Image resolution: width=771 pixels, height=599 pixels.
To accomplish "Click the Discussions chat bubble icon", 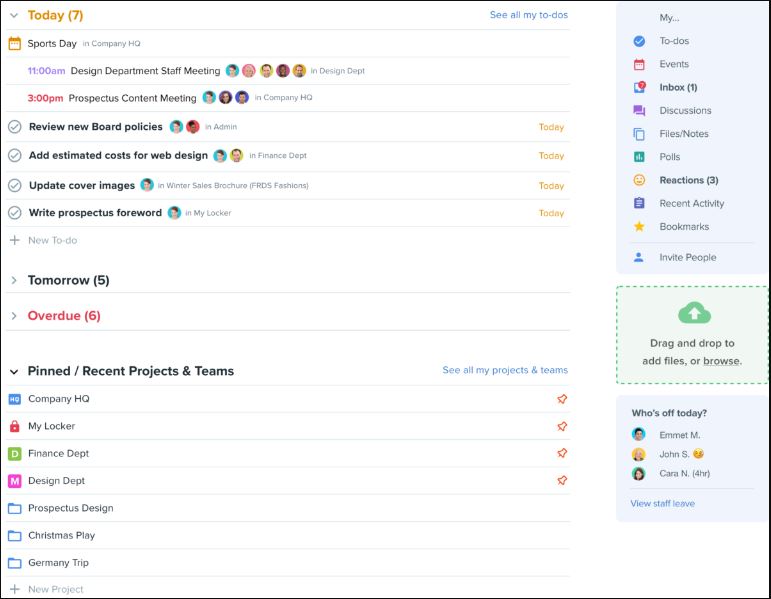I will click(639, 111).
